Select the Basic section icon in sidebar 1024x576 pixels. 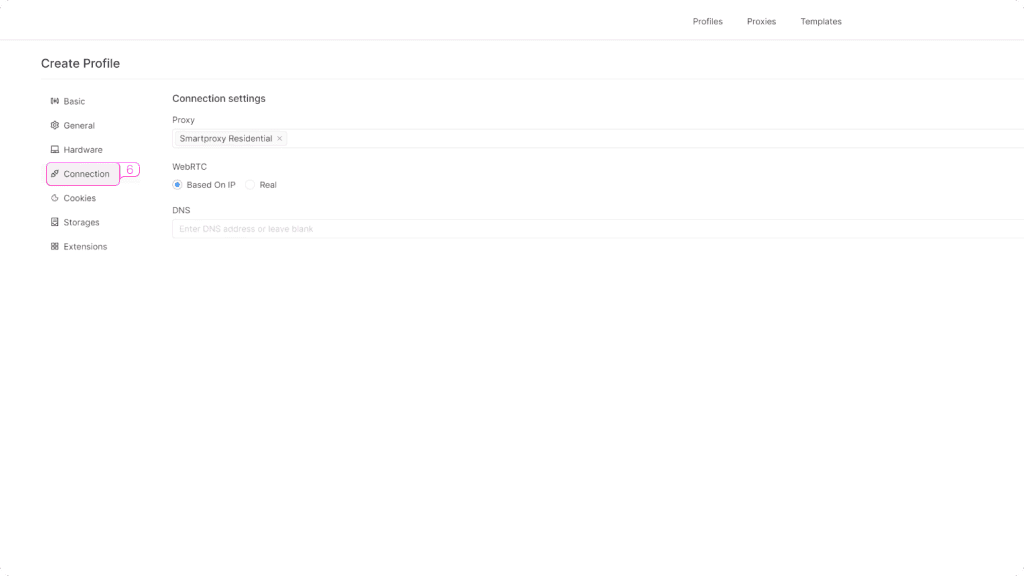tap(55, 101)
